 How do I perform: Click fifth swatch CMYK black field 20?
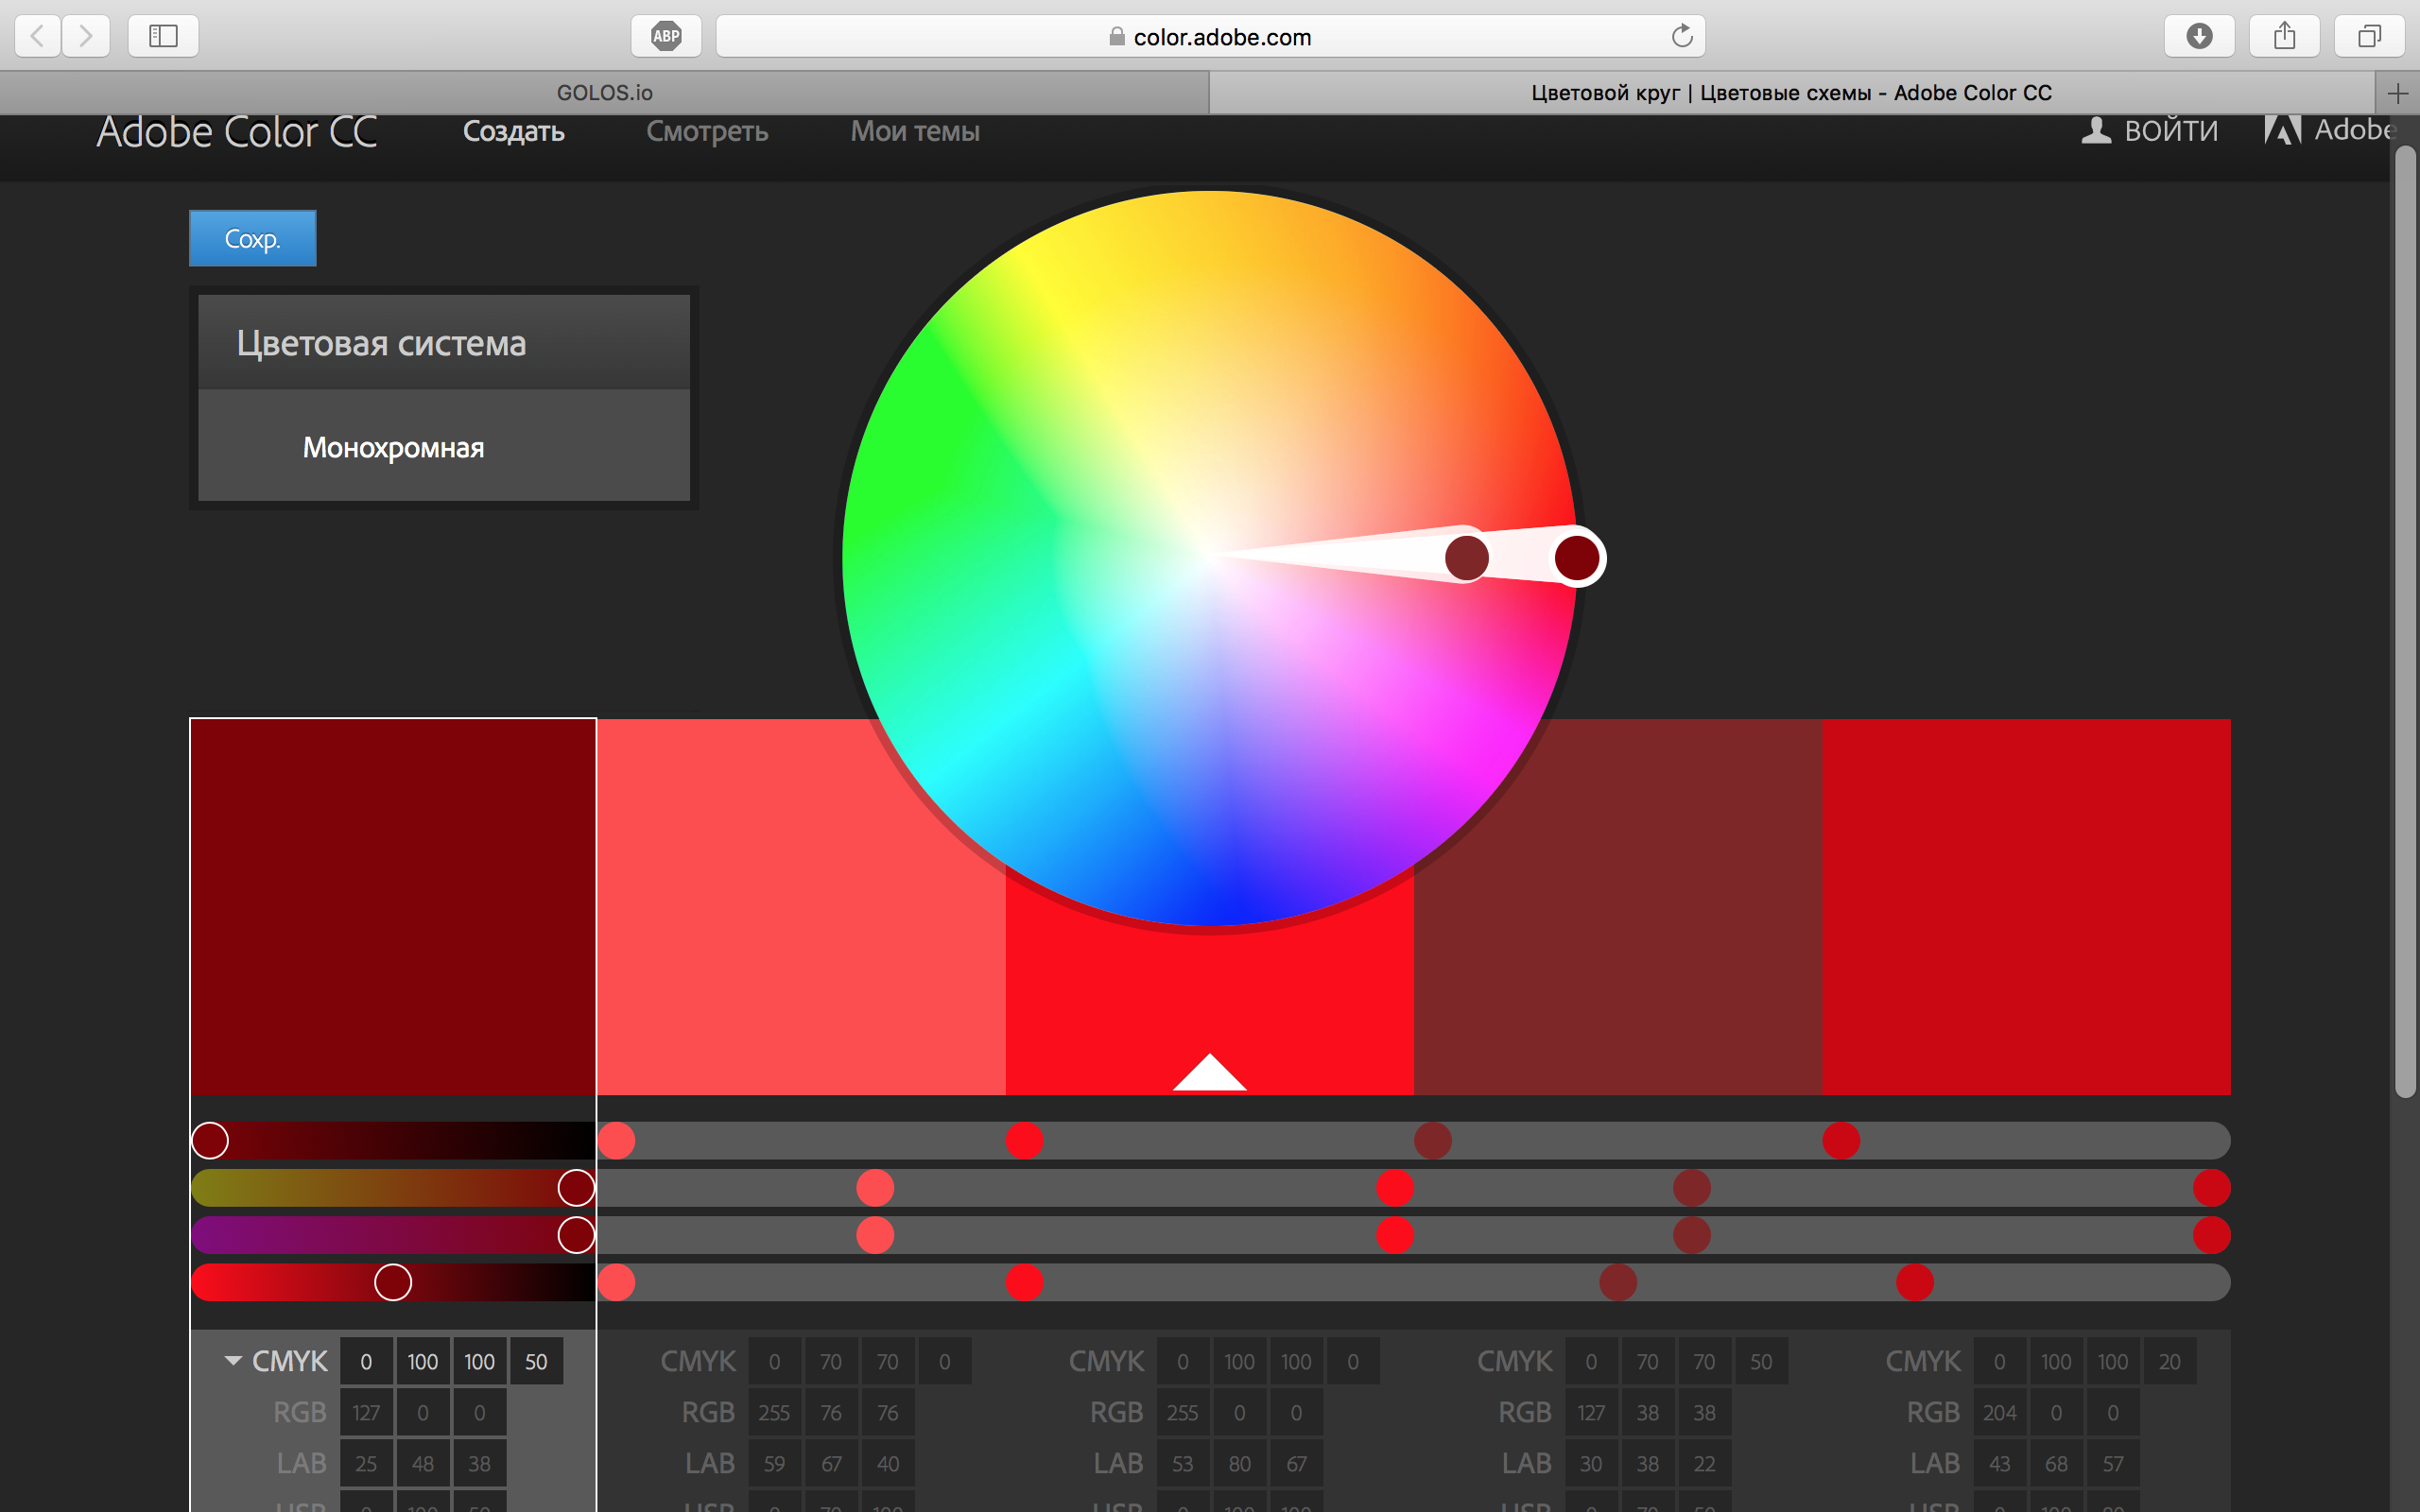[x=2169, y=1361]
